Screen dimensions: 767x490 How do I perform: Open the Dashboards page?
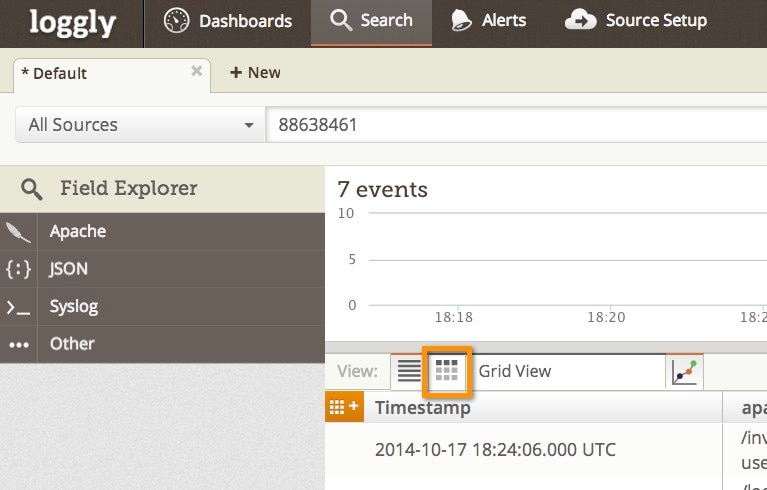[x=228, y=21]
